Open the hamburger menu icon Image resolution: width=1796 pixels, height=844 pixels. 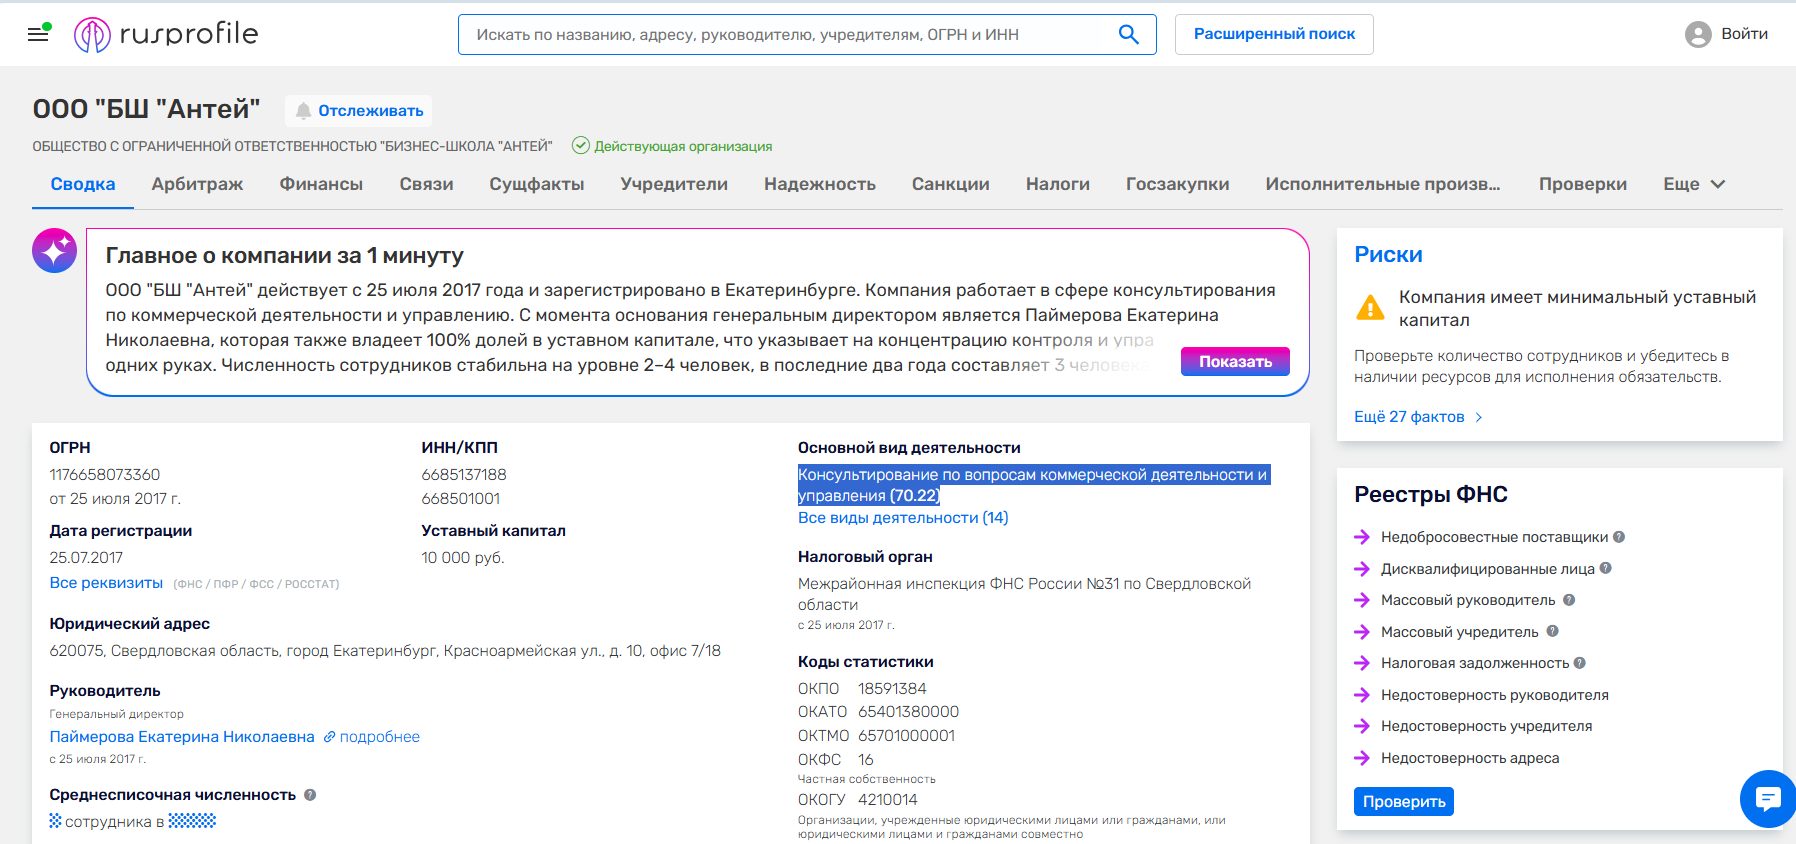[38, 34]
